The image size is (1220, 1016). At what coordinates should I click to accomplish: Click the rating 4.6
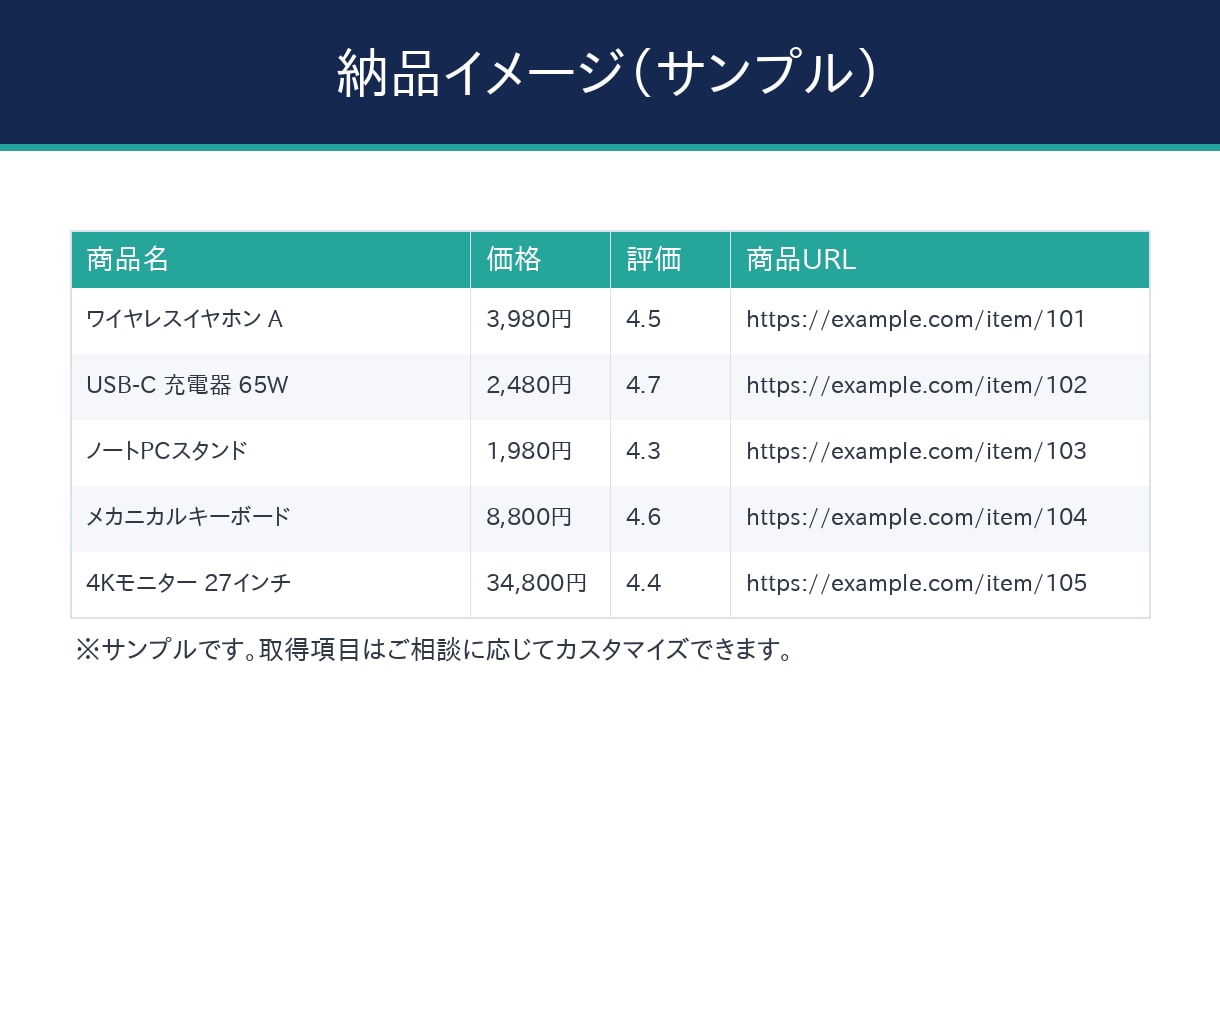[644, 517]
